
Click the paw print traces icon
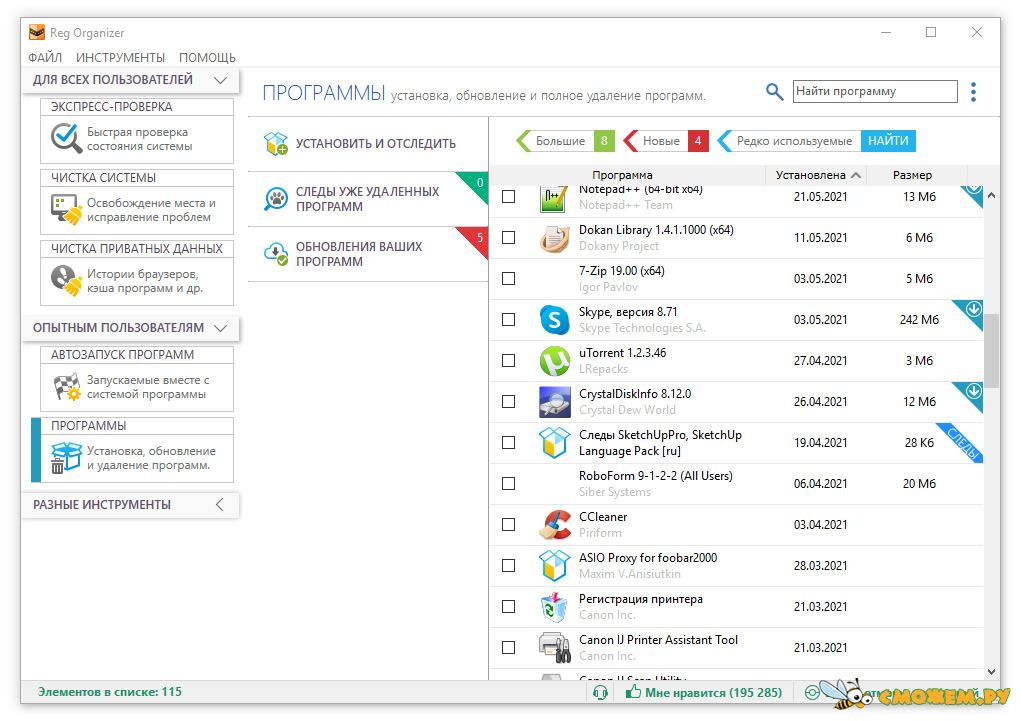click(x=275, y=199)
